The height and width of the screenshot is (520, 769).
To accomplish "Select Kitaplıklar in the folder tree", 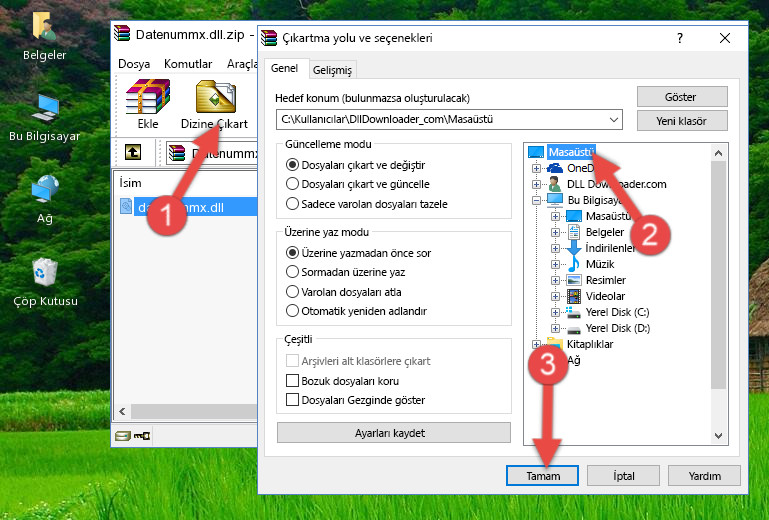I will pos(590,344).
